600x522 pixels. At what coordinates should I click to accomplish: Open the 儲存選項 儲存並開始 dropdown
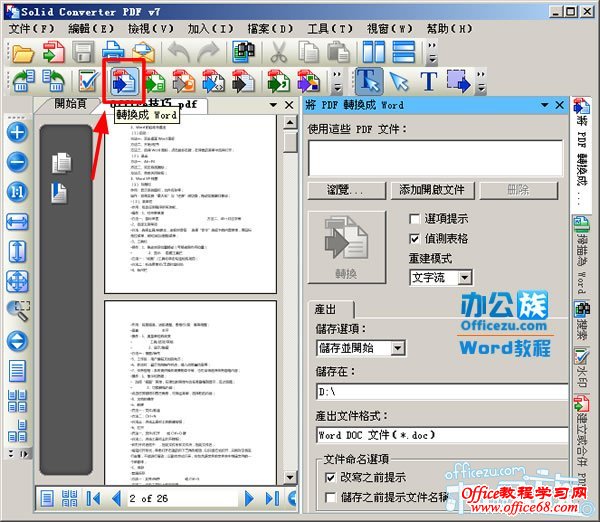click(x=398, y=348)
